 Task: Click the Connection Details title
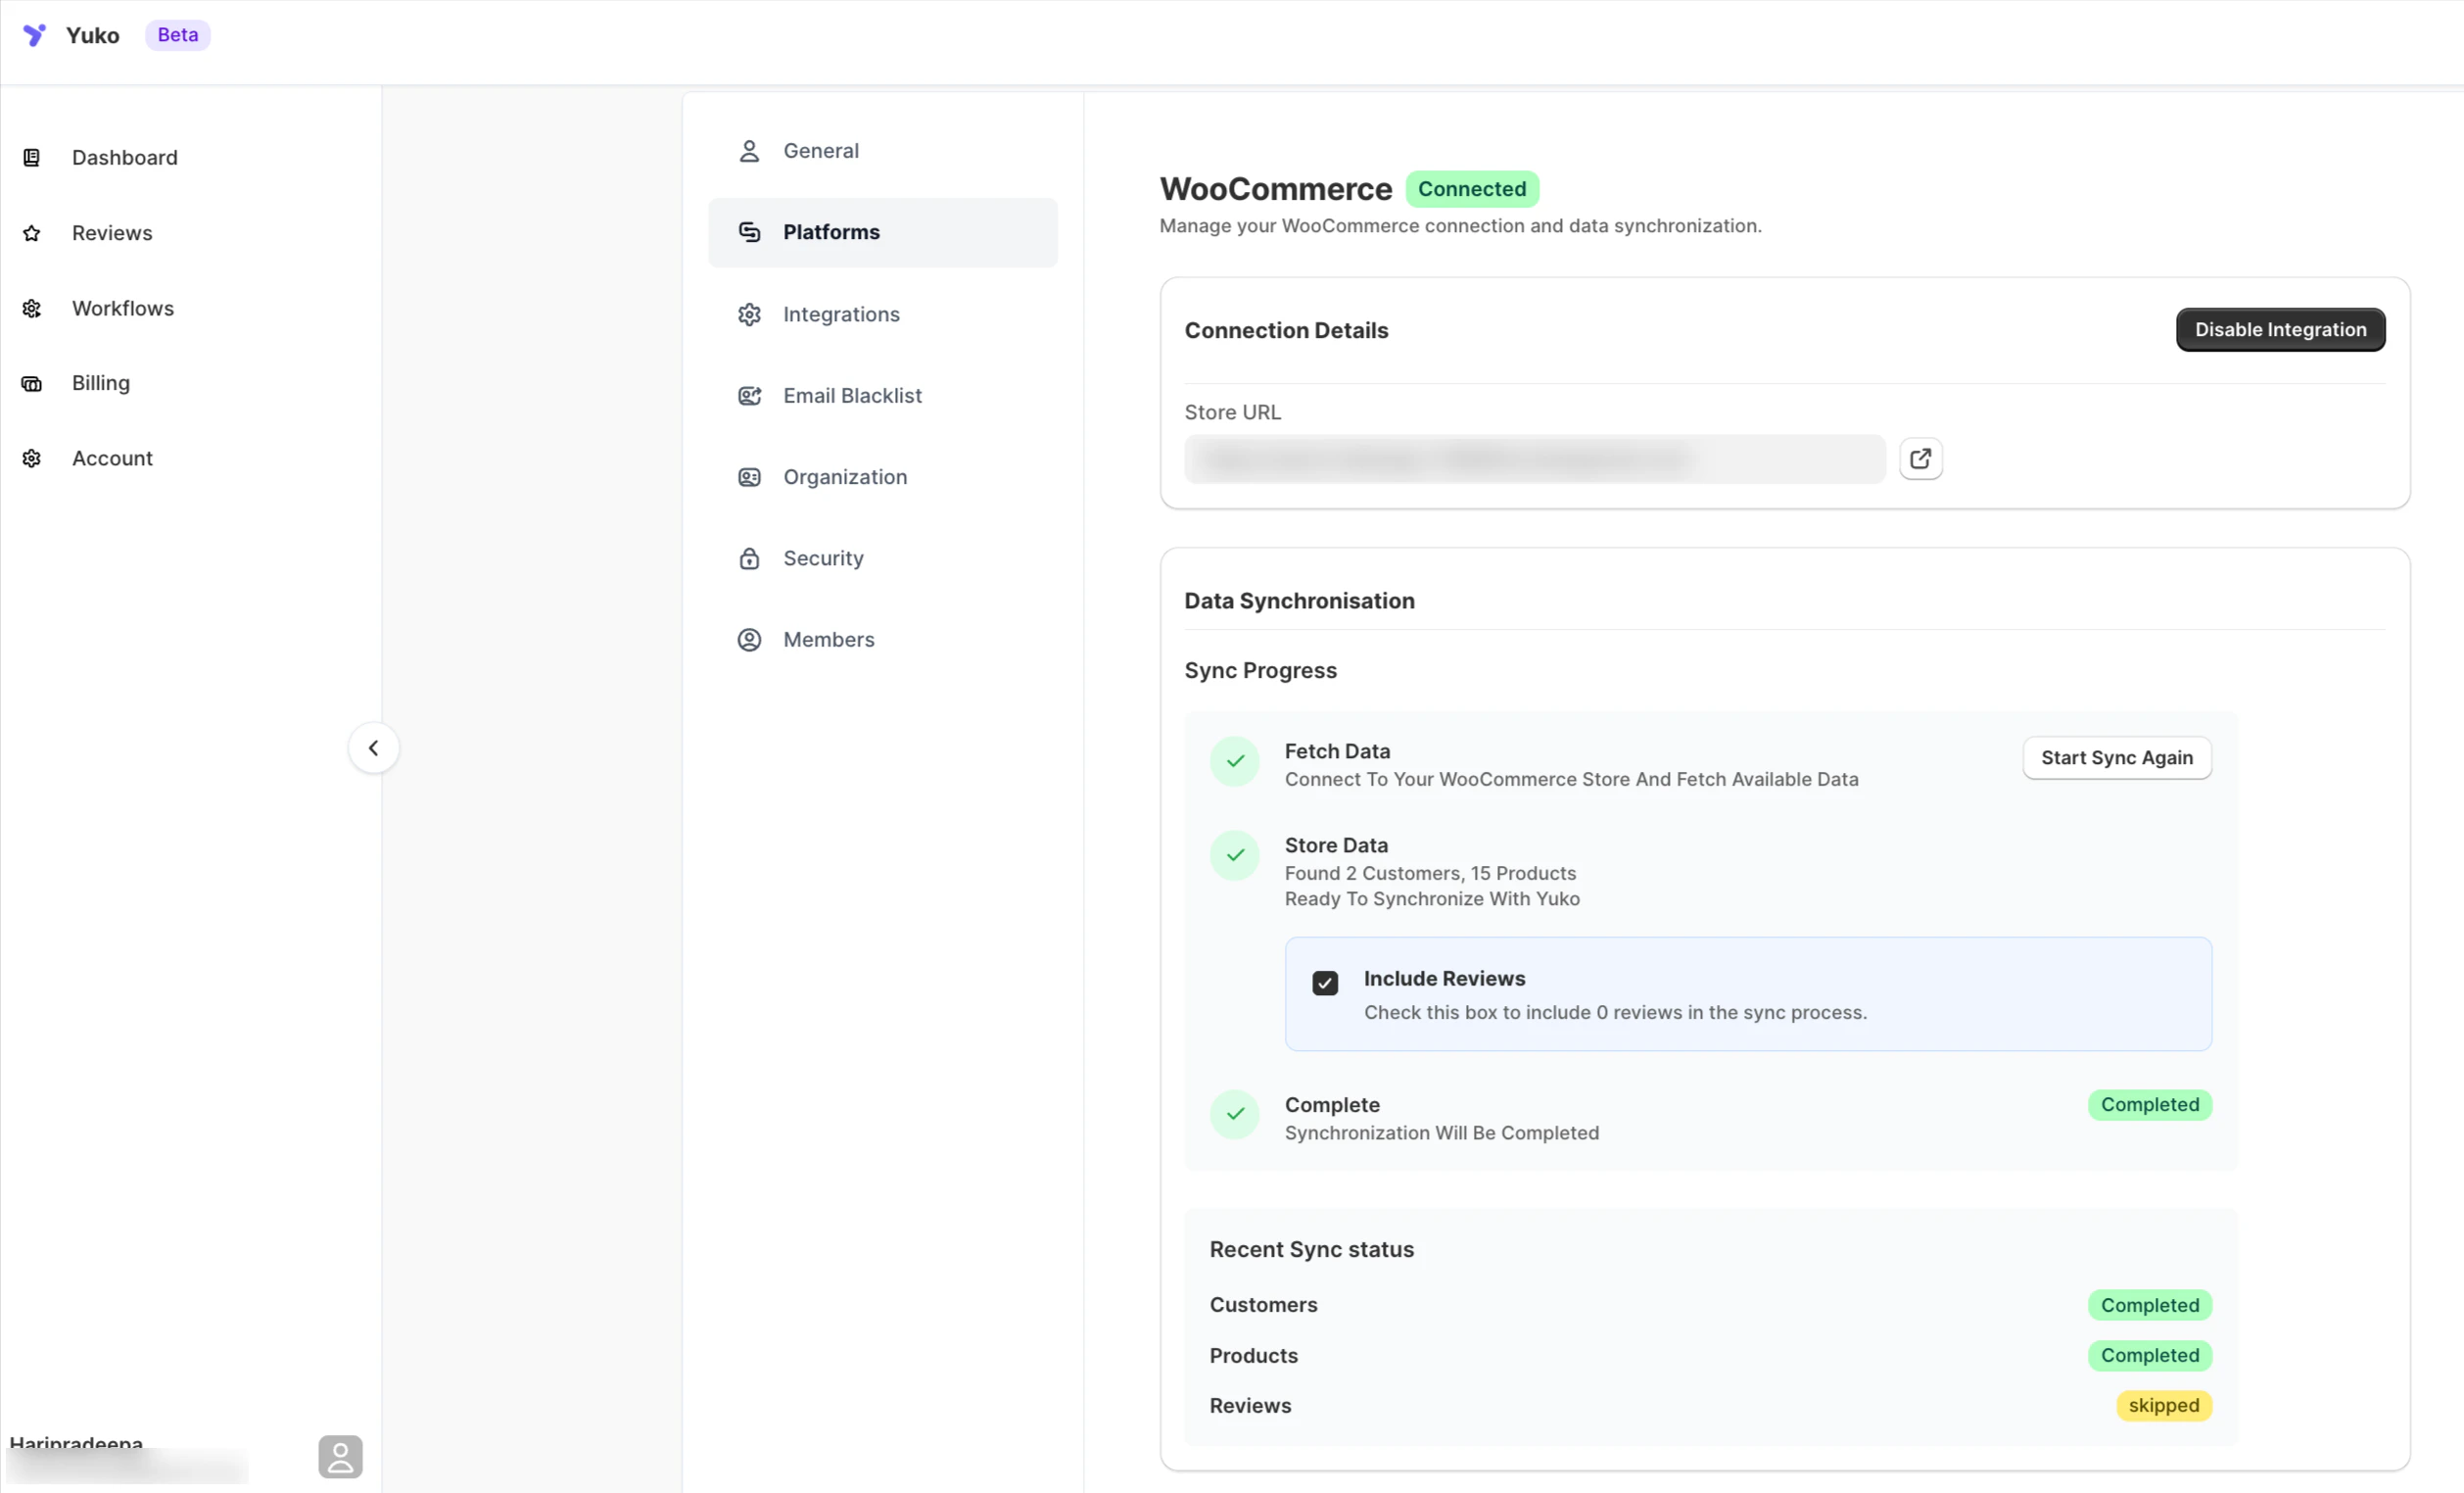click(x=1286, y=330)
